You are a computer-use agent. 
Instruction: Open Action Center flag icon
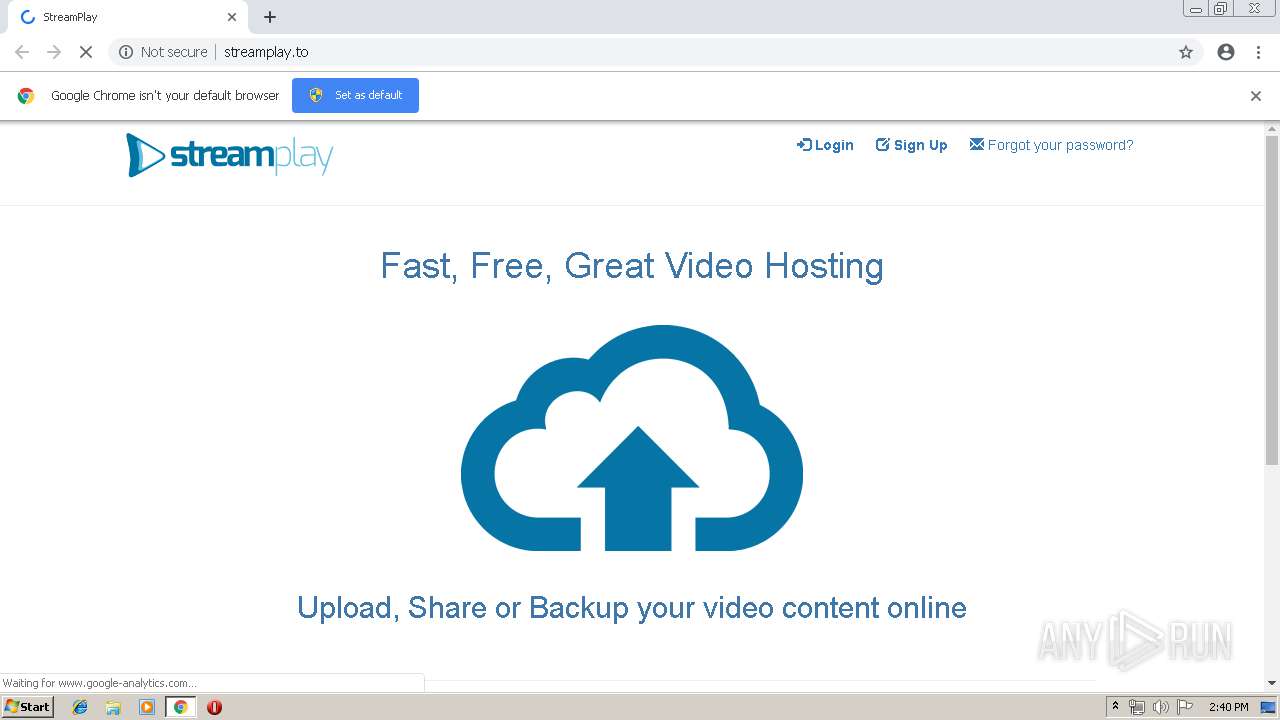coord(1185,707)
